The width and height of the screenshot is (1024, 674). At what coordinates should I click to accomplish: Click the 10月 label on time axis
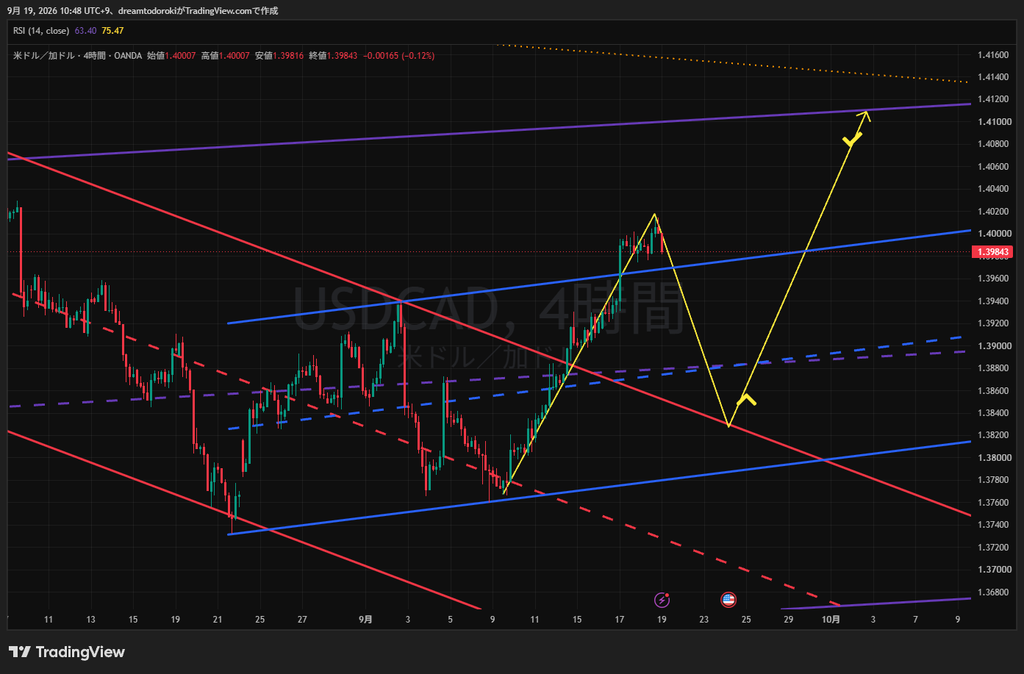tap(831, 619)
